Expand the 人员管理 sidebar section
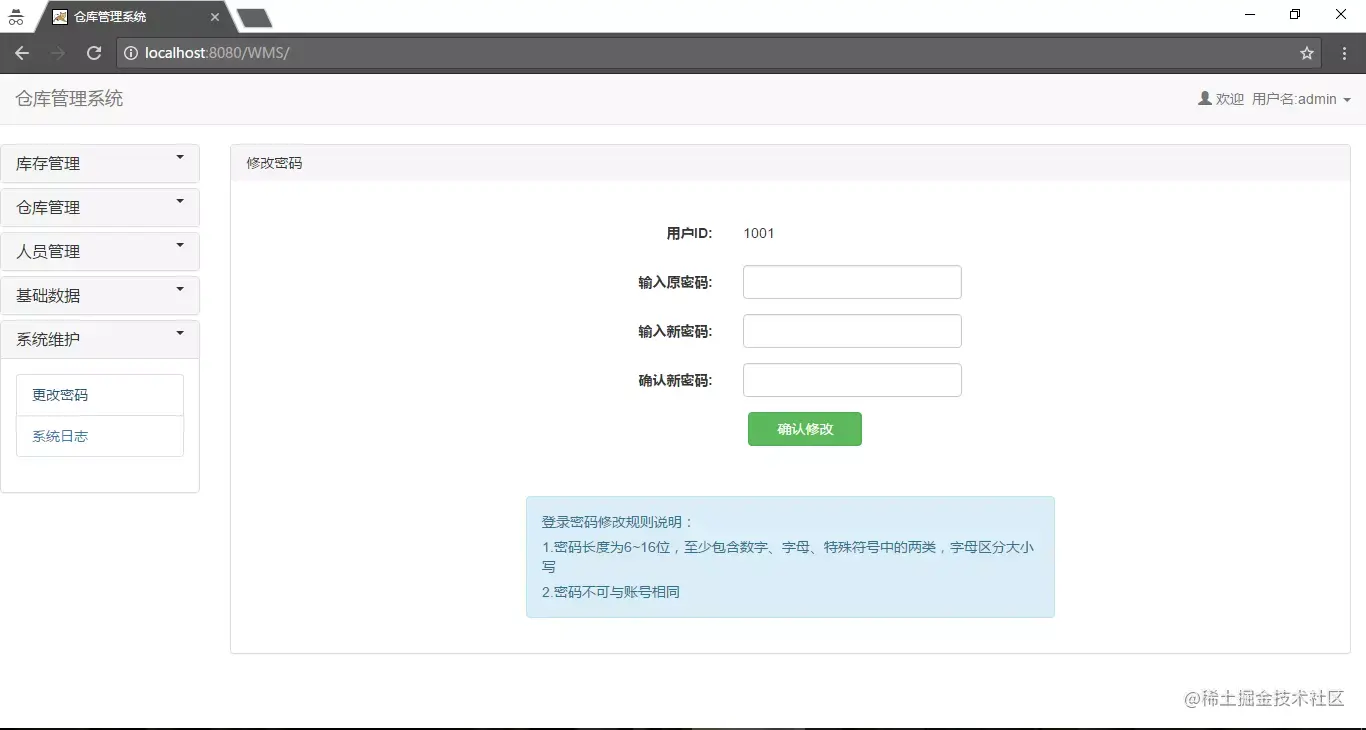Image resolution: width=1366 pixels, height=730 pixels. (x=100, y=252)
